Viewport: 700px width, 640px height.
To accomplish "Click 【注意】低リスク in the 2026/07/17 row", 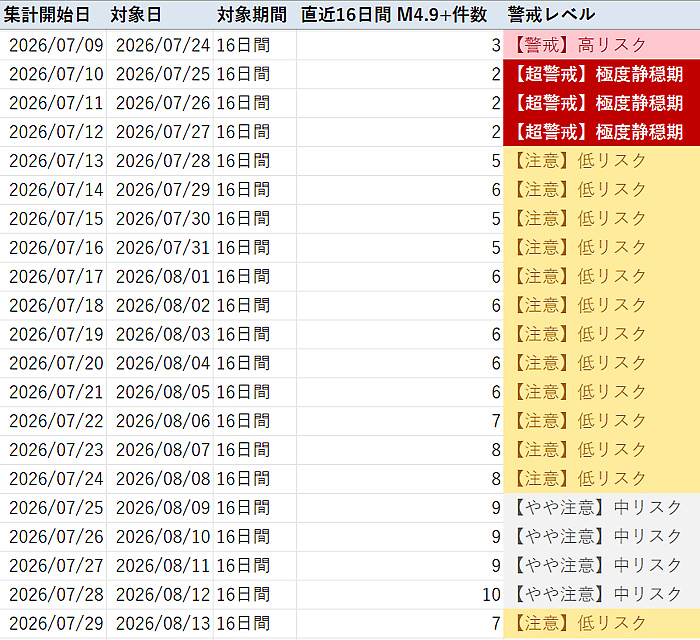I will click(601, 277).
